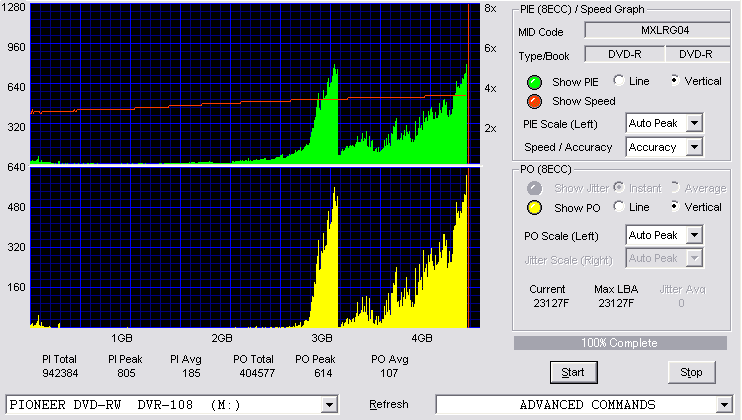Click the PI Avg value 185
This screenshot has width=742, height=420.
click(191, 373)
